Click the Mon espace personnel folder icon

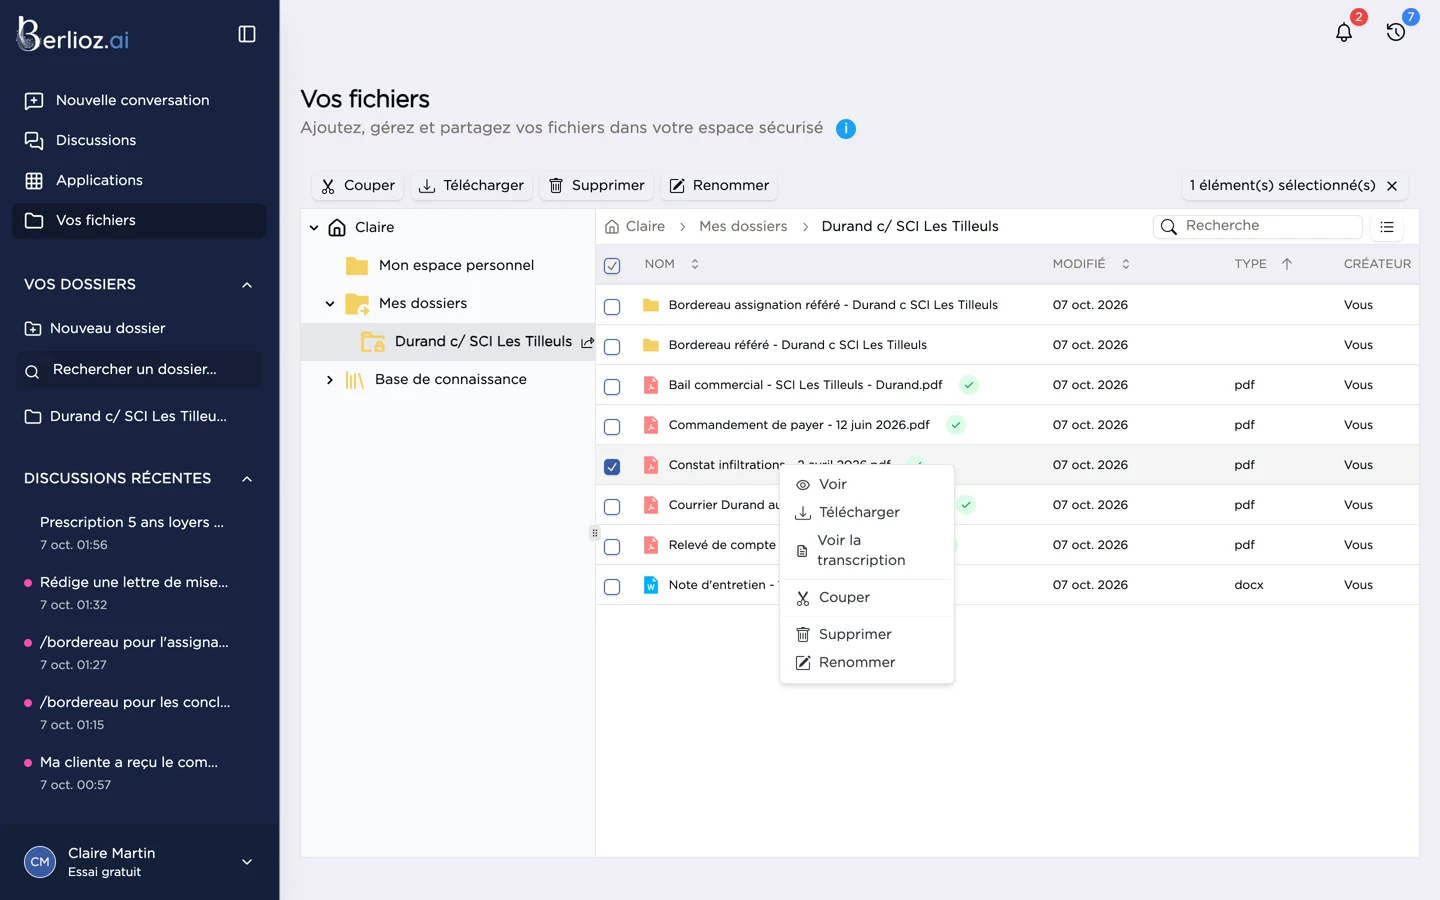click(357, 266)
